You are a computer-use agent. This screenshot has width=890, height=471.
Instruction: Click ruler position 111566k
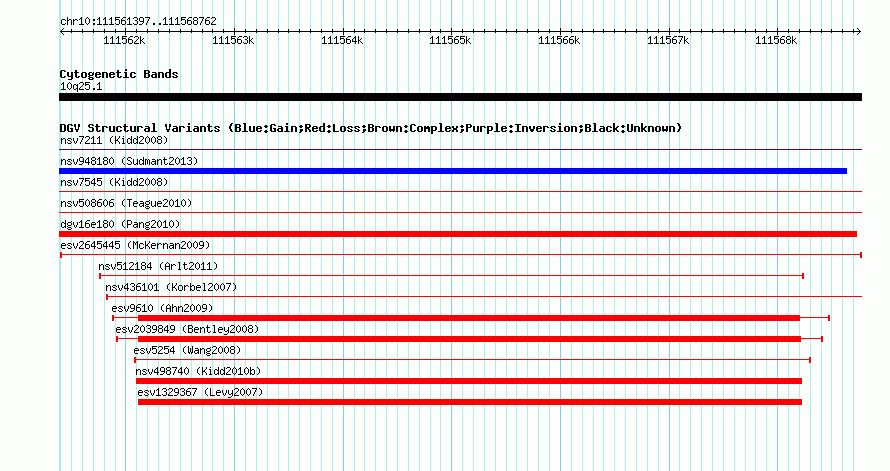560,40
